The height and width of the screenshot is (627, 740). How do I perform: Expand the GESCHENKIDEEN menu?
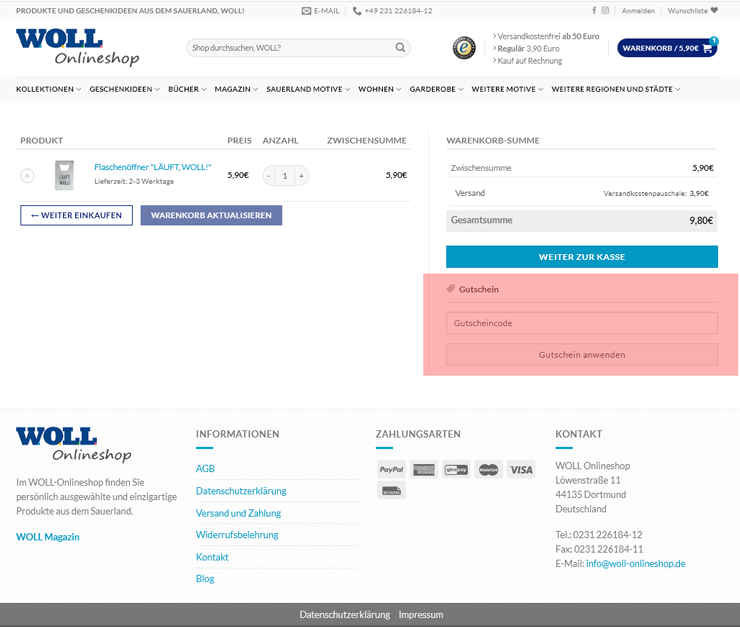click(125, 89)
